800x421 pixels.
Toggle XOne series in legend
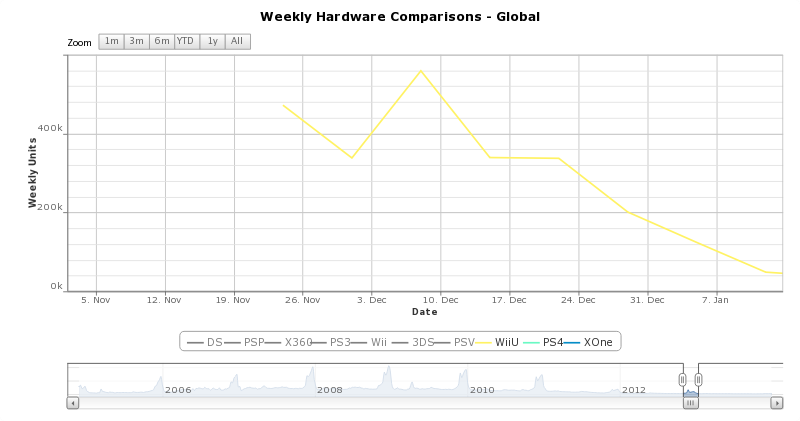588,342
